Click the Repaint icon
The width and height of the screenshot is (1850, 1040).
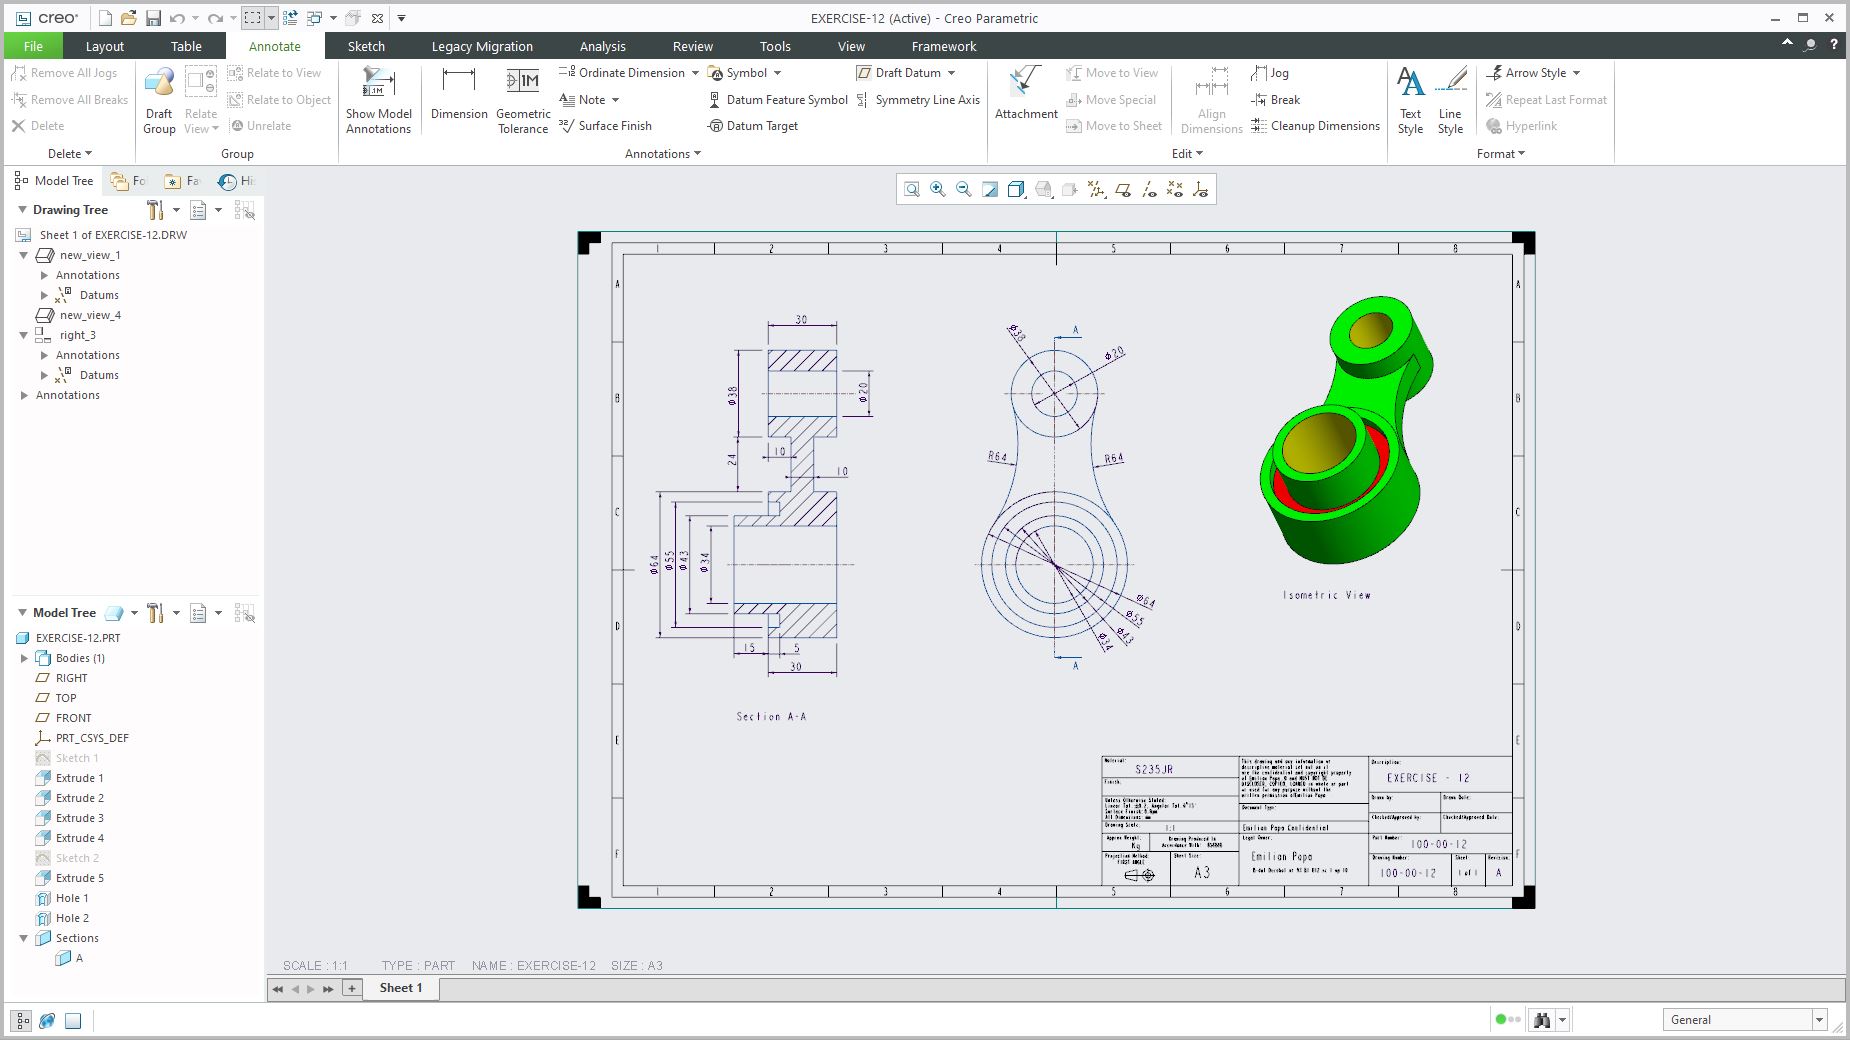coord(990,189)
